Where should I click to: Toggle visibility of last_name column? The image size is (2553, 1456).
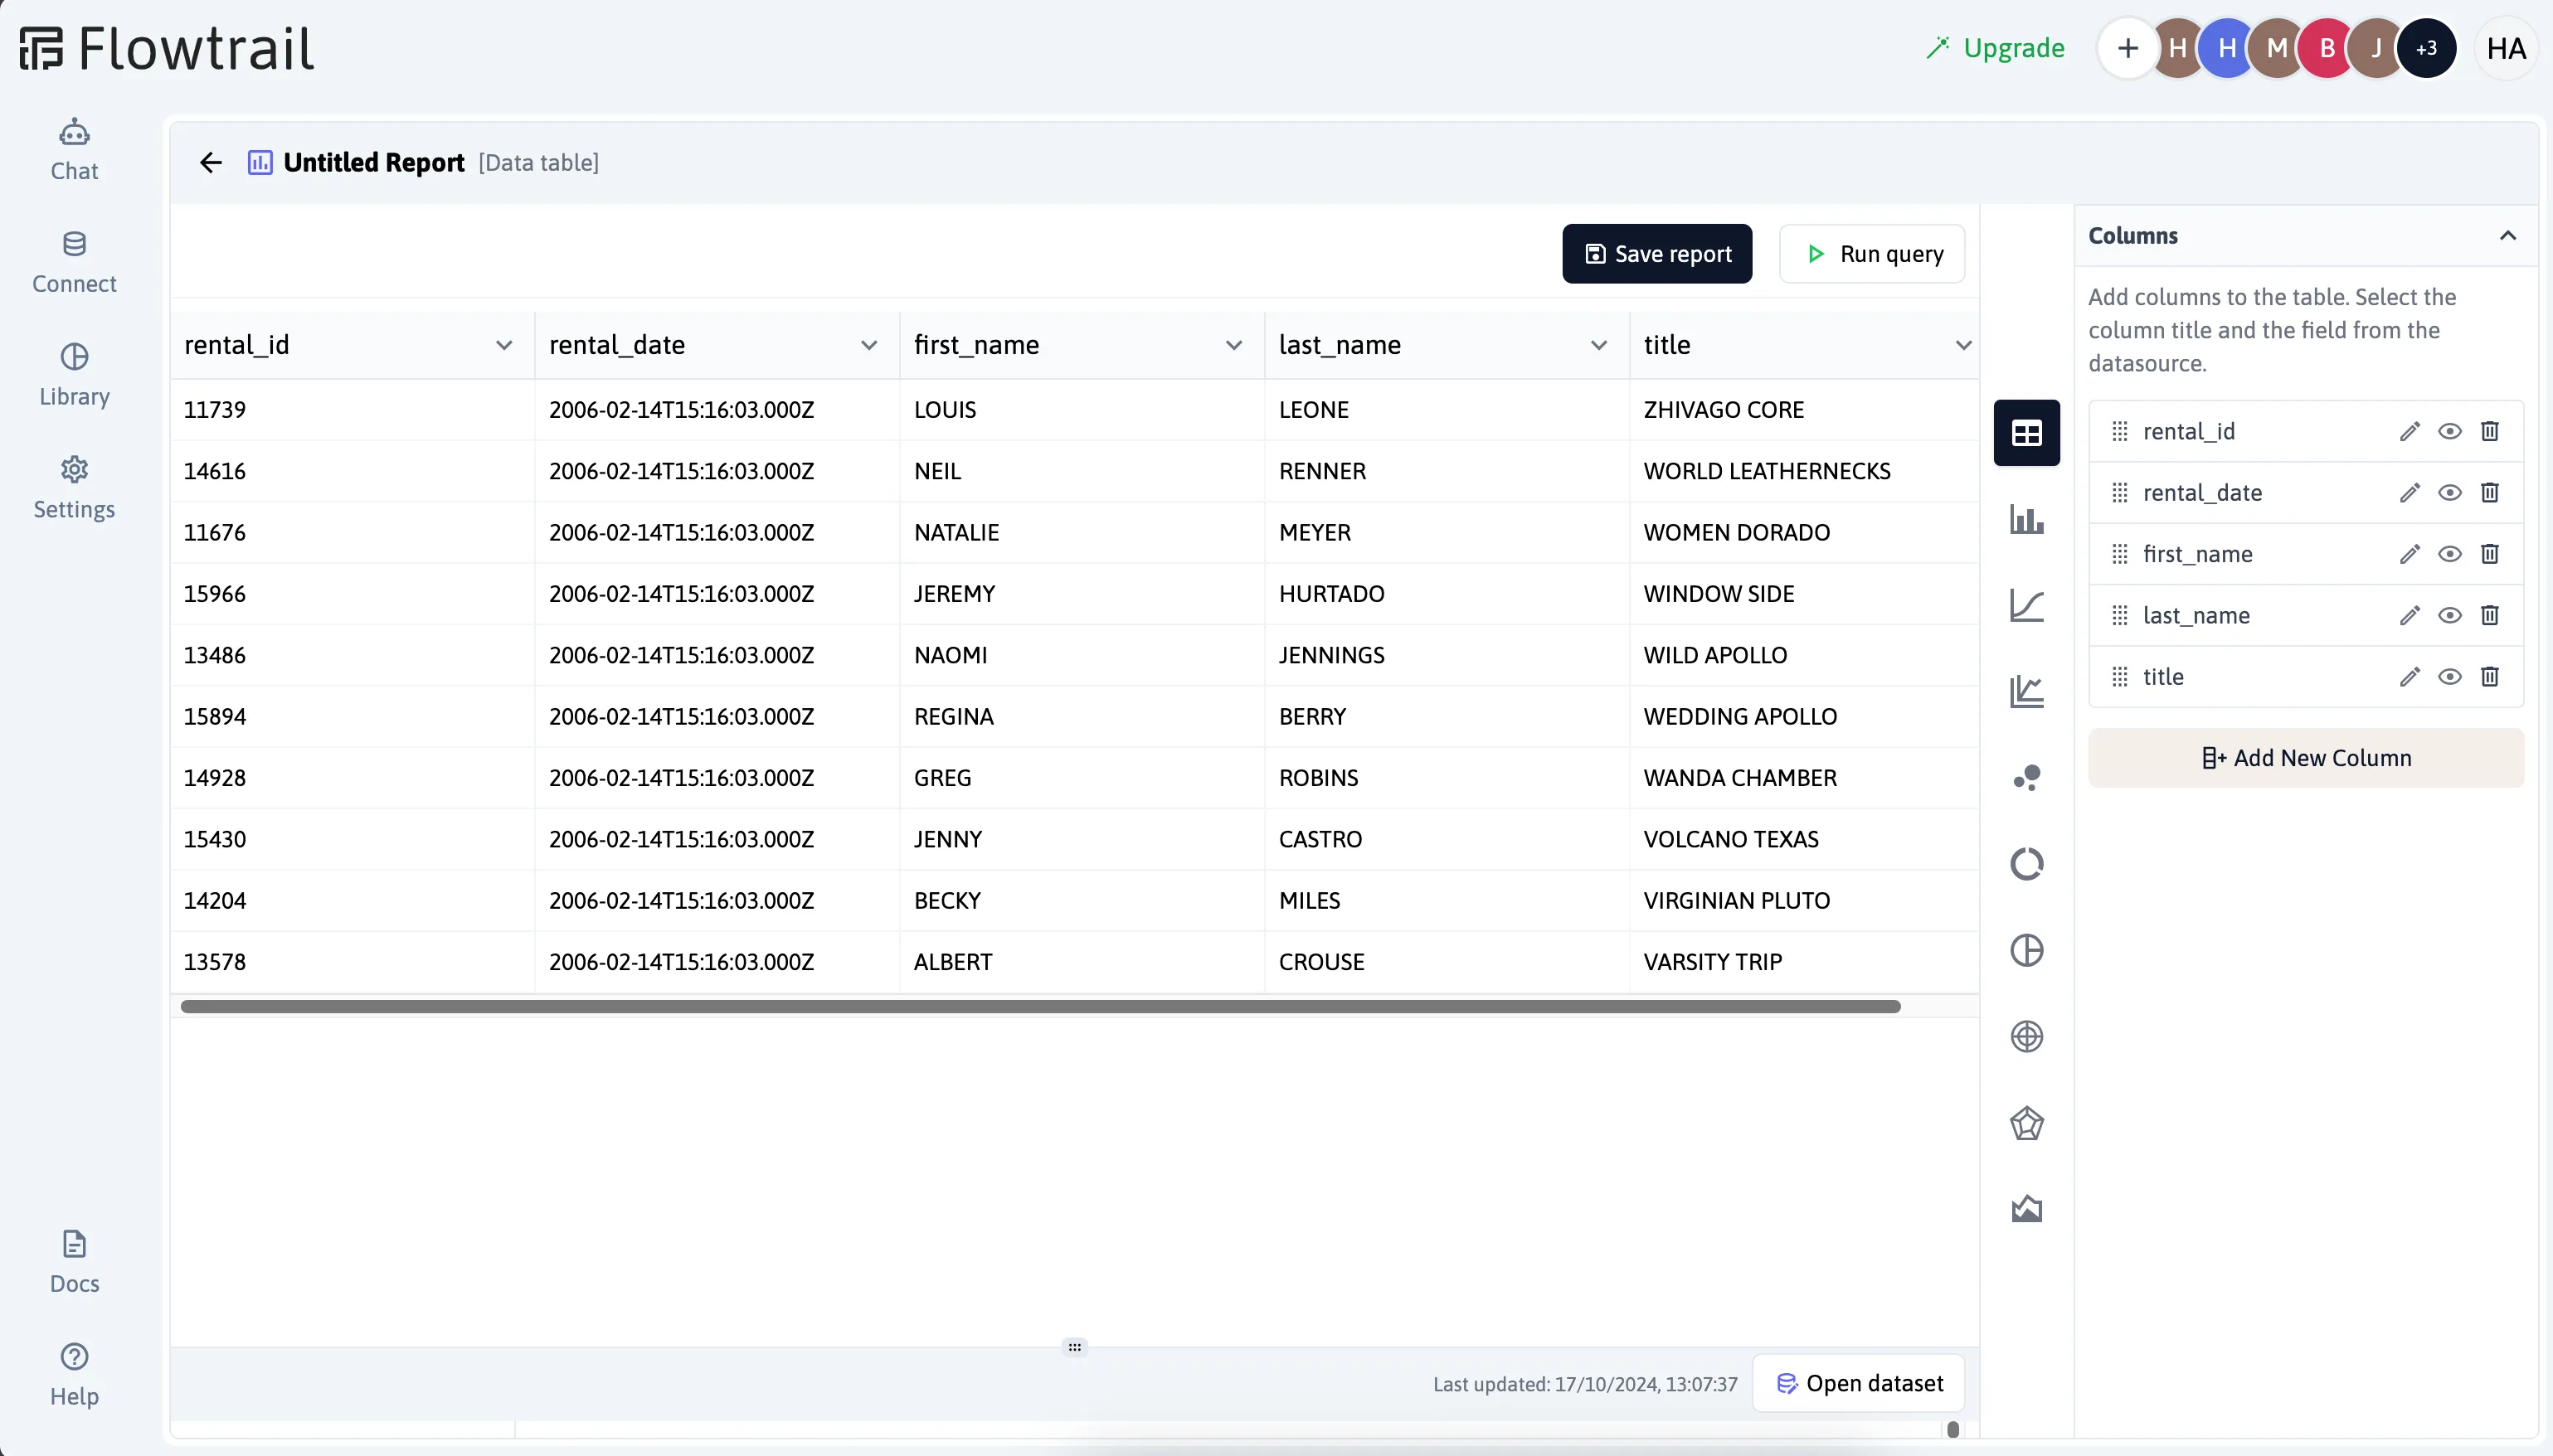[2449, 615]
